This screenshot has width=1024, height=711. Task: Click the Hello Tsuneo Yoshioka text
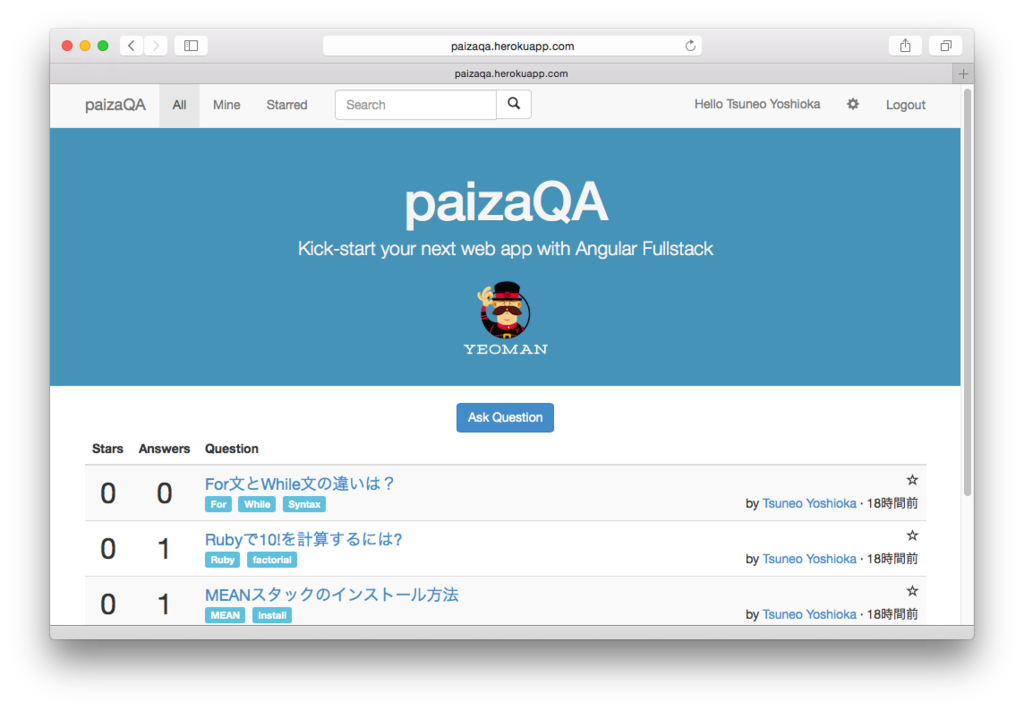[x=757, y=104]
